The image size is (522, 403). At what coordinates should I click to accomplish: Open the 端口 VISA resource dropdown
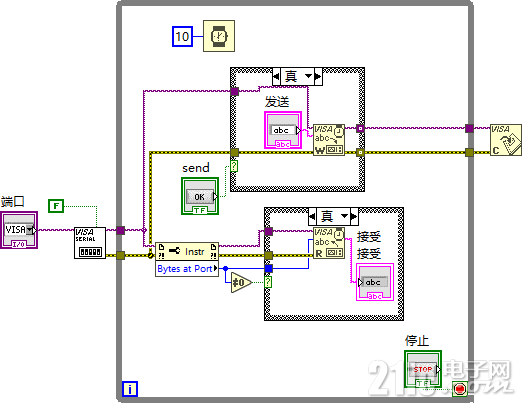point(30,230)
